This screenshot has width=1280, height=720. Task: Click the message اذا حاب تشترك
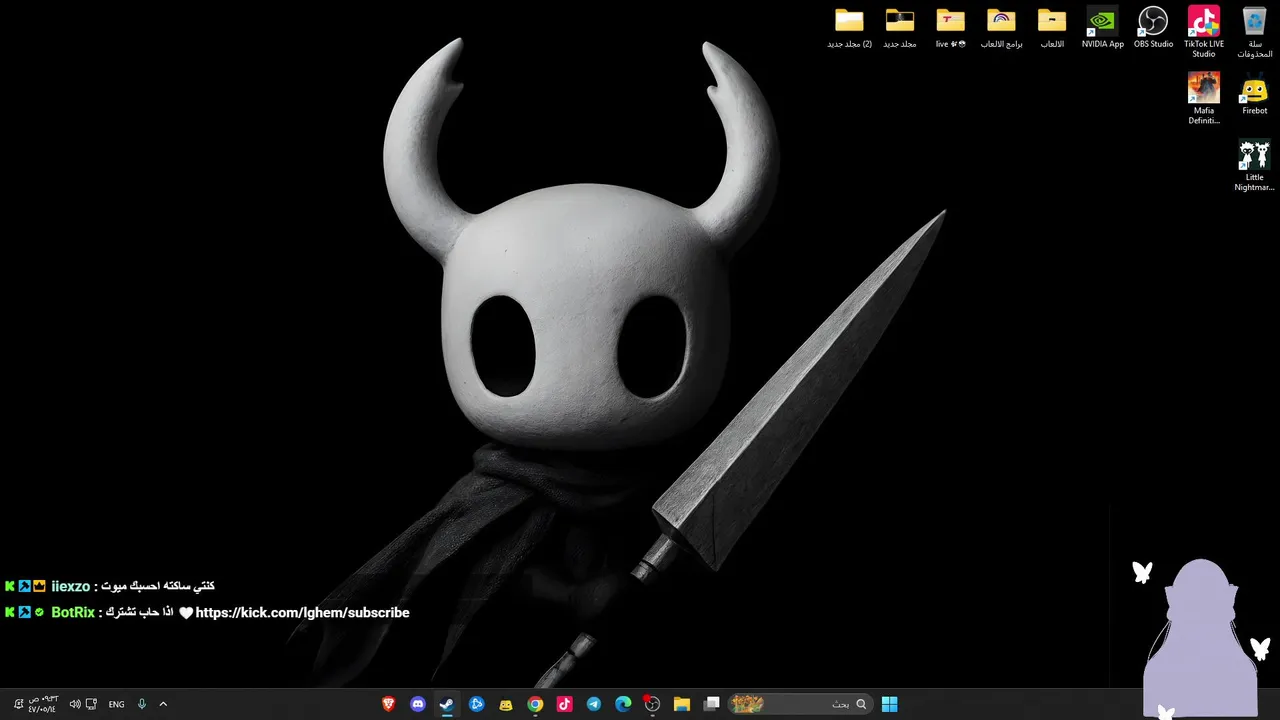click(x=139, y=612)
